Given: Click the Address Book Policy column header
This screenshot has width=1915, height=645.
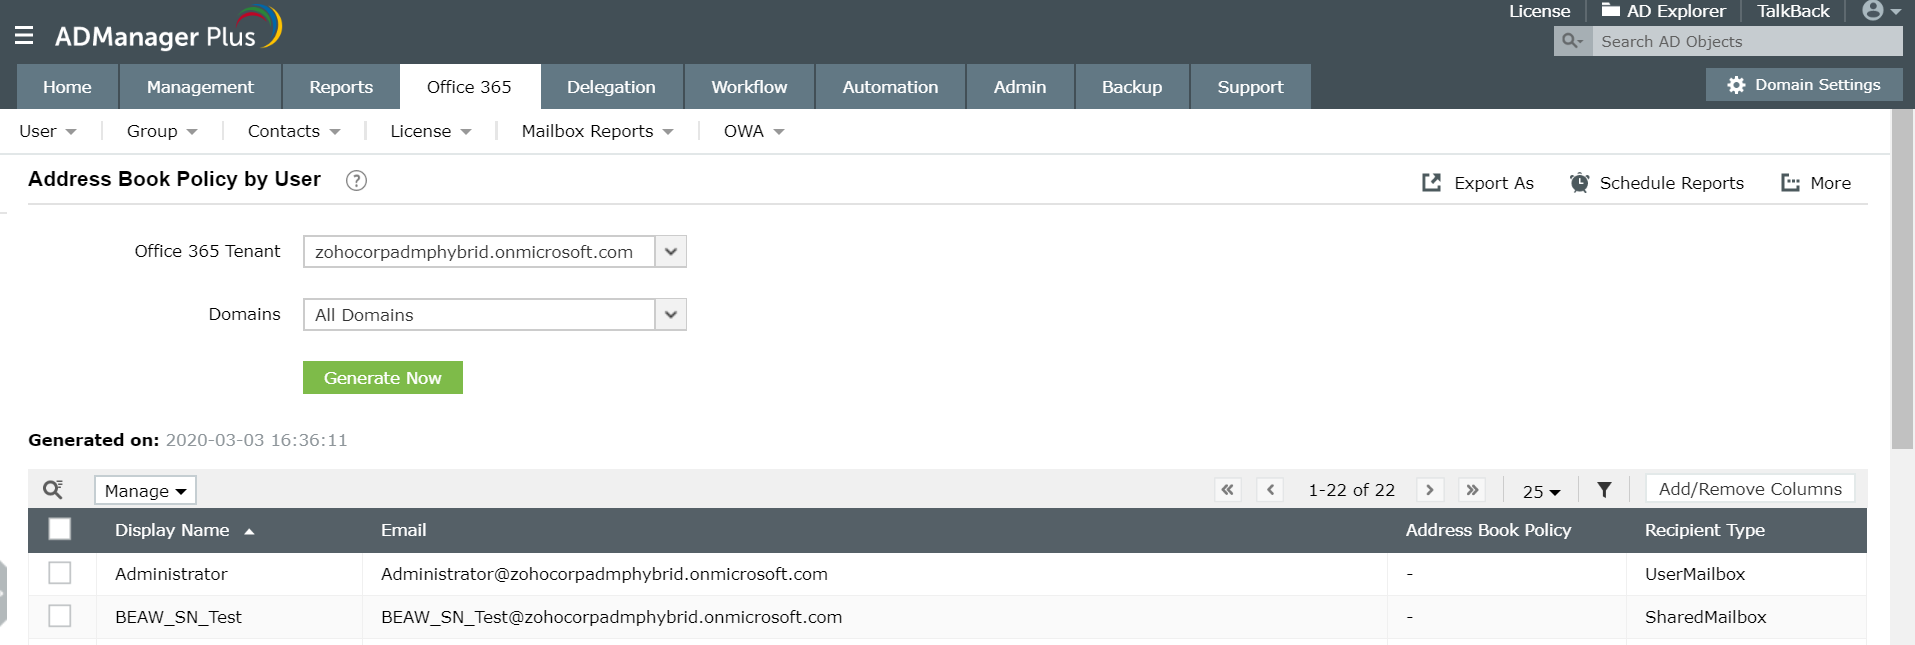Looking at the screenshot, I should coord(1488,530).
